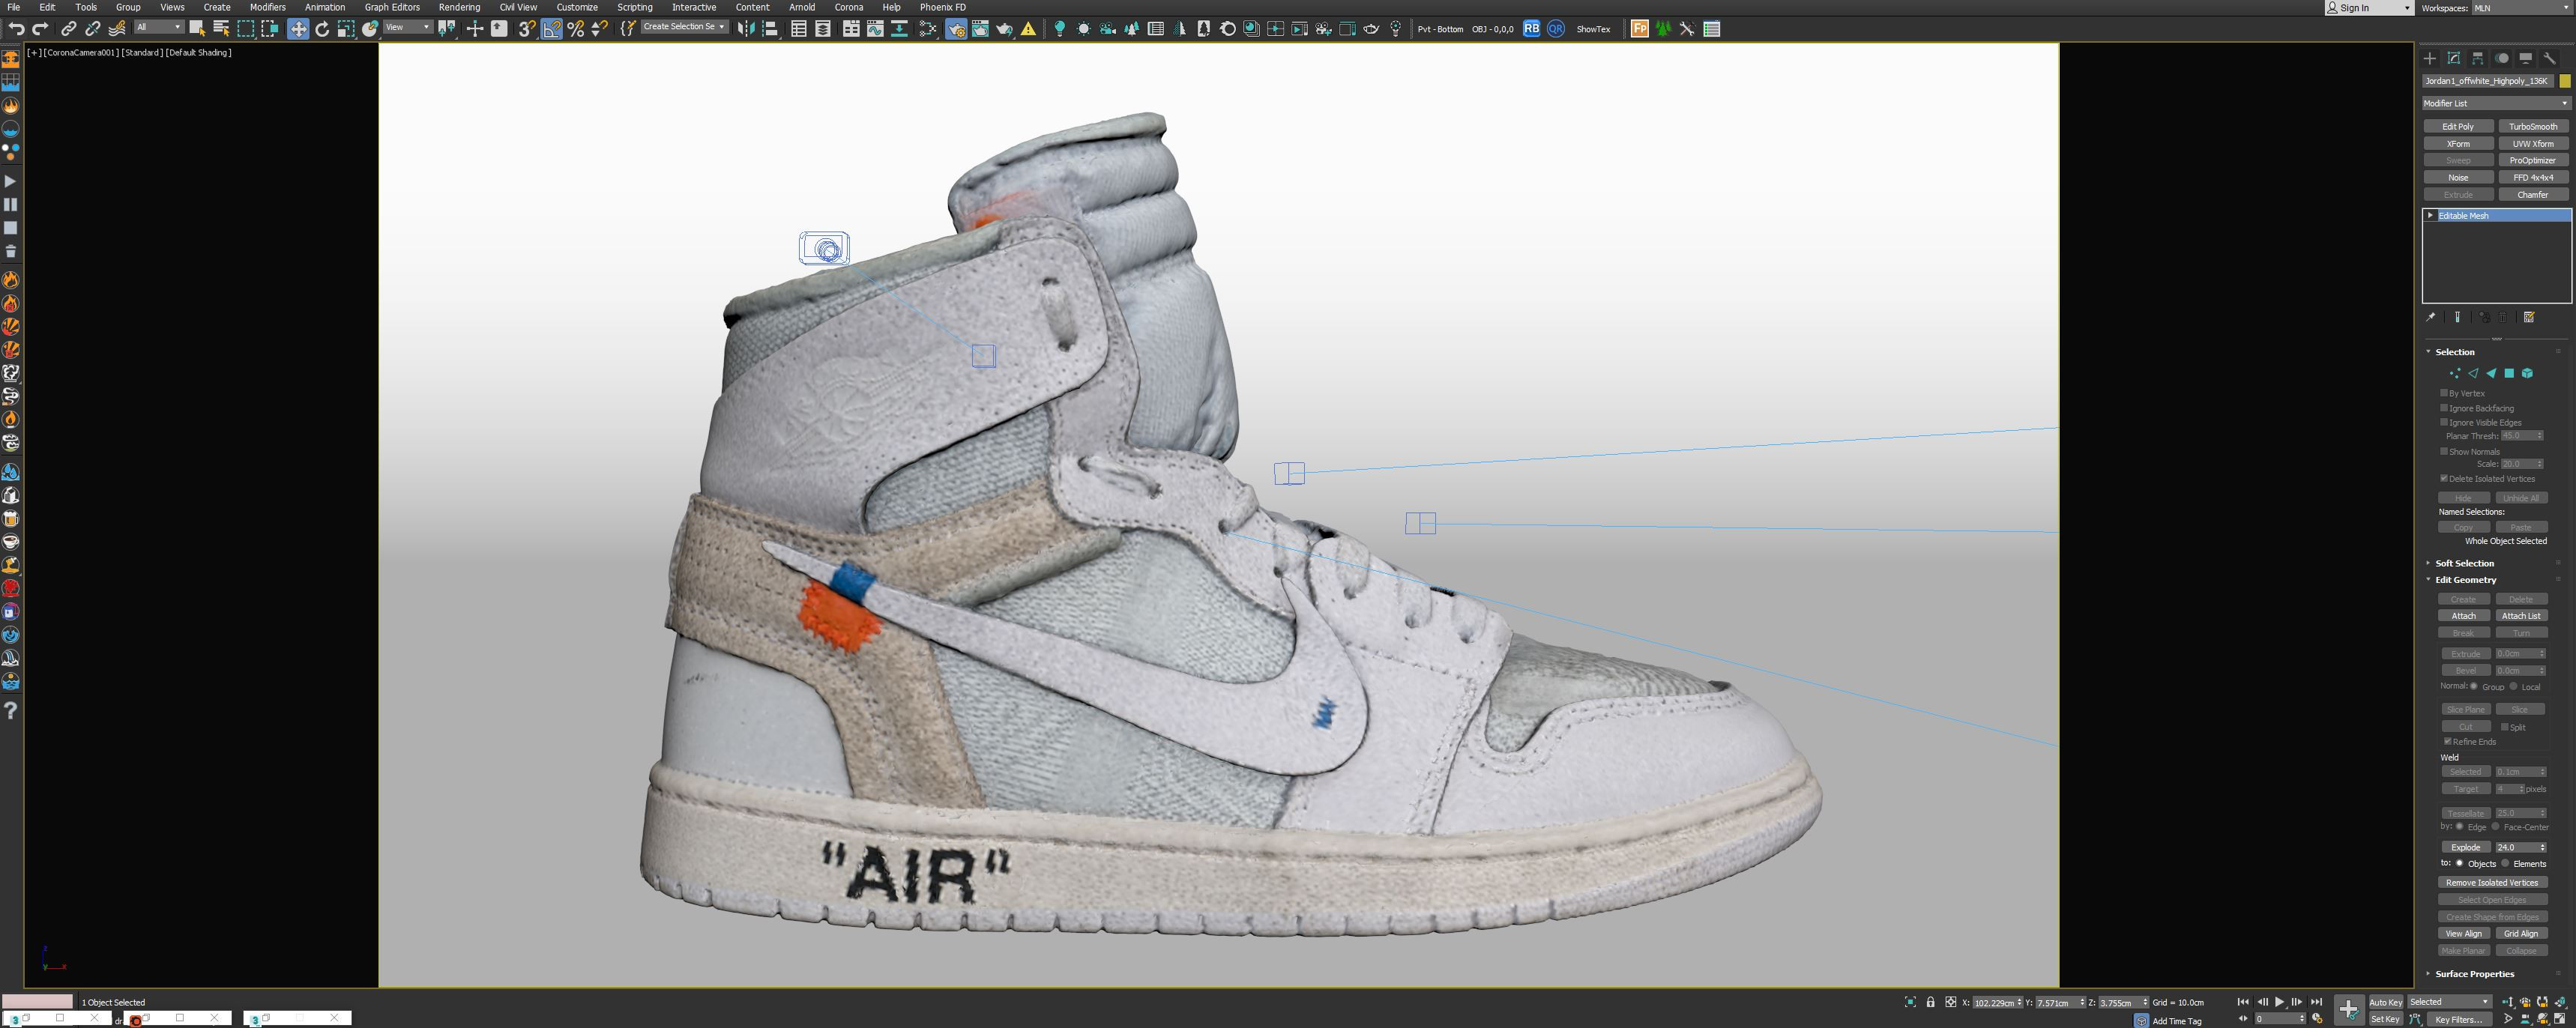Toggle the 3D Snaps icon
The height and width of the screenshot is (1028, 2576).
527,29
